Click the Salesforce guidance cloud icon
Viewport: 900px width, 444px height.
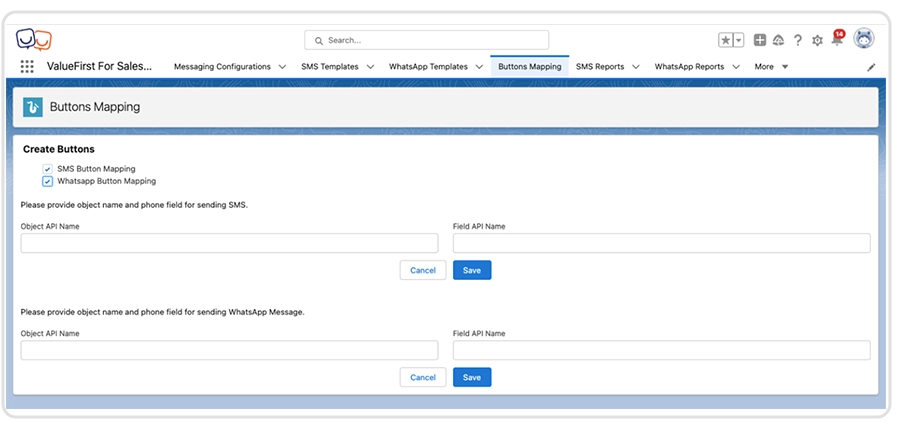pyautogui.click(x=778, y=40)
